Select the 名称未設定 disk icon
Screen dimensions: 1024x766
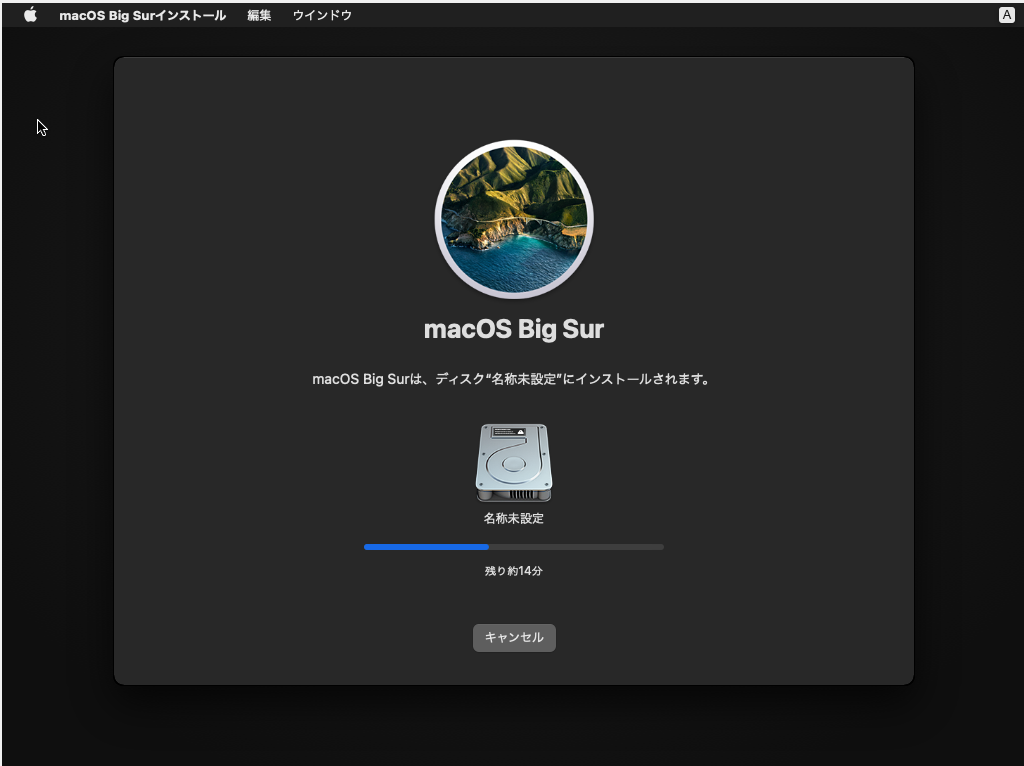pyautogui.click(x=514, y=463)
